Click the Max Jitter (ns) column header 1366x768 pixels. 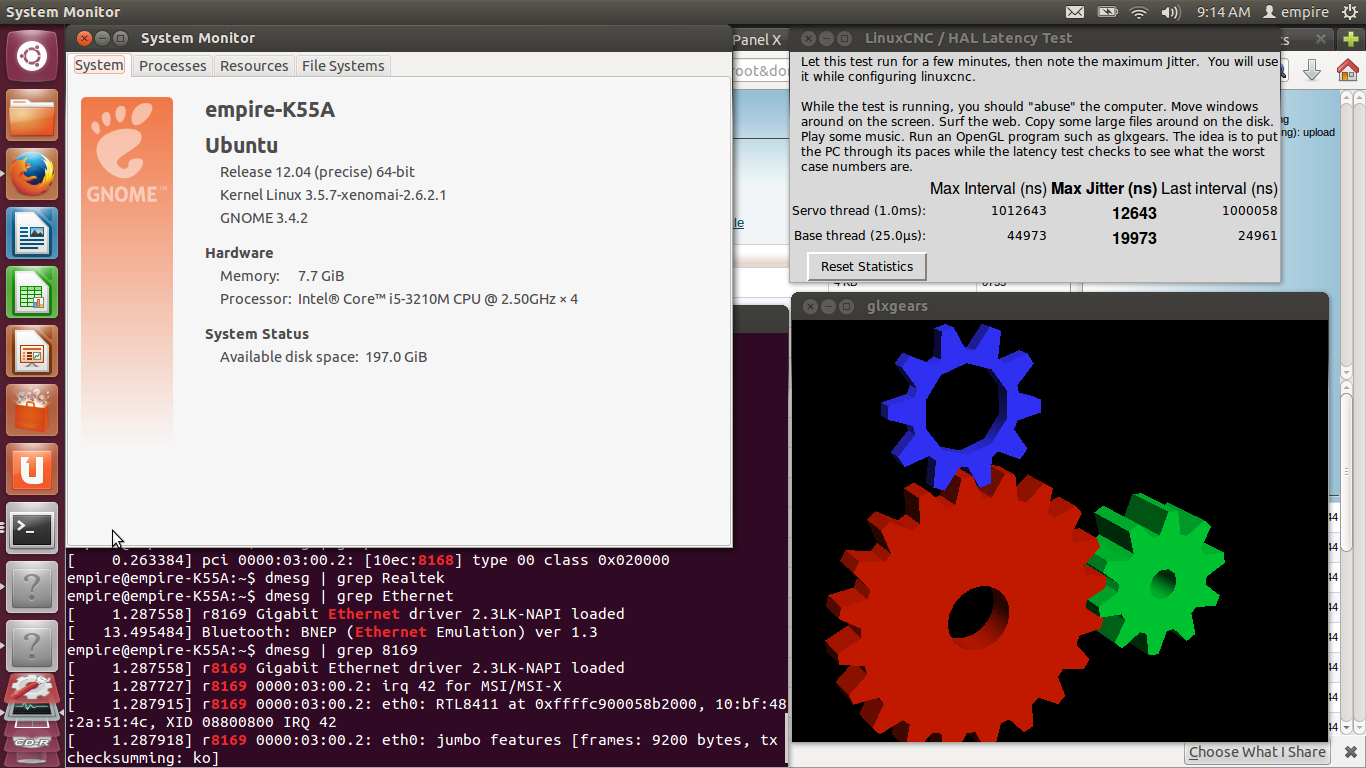pos(1104,188)
